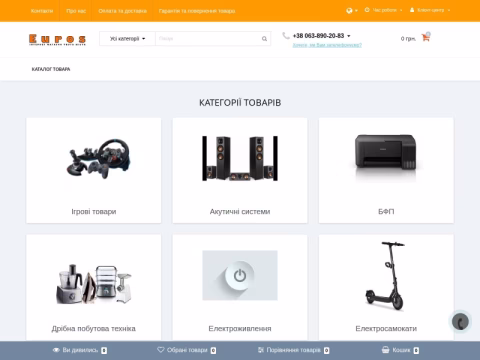Open the 'Акутичні системи' category link
Viewport: 480px width, 360px height.
[x=240, y=212]
